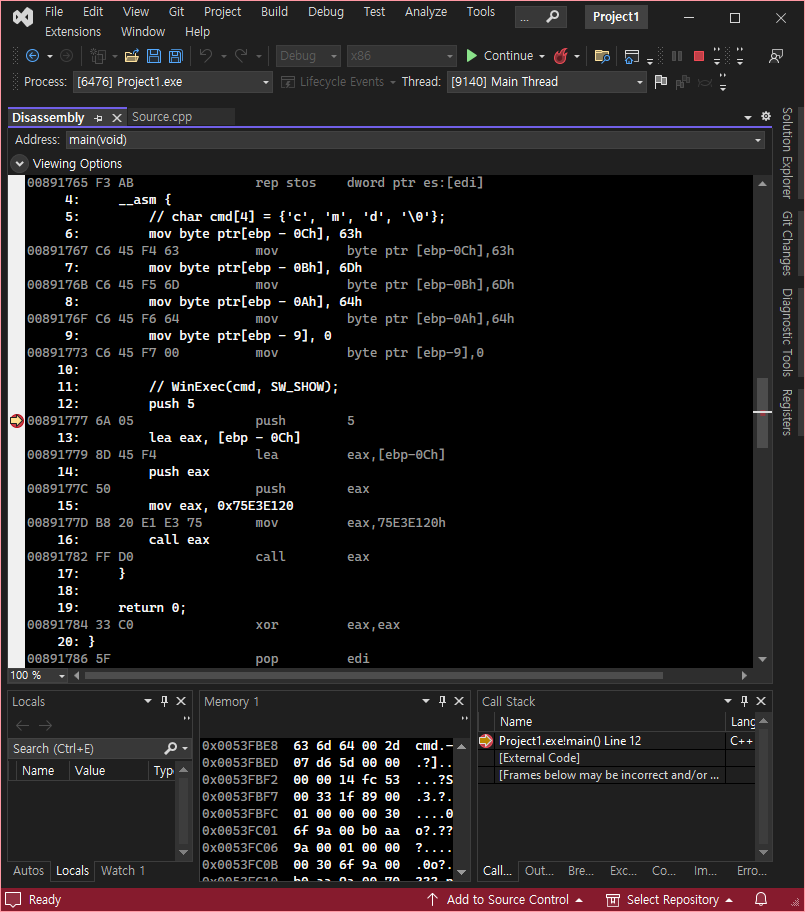
Task: Click memory address 0x0053FBE8
Action: tap(240, 746)
